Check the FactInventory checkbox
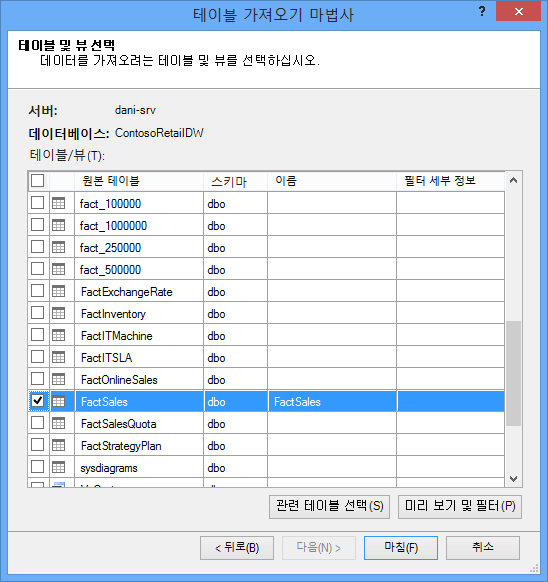 tap(37, 313)
